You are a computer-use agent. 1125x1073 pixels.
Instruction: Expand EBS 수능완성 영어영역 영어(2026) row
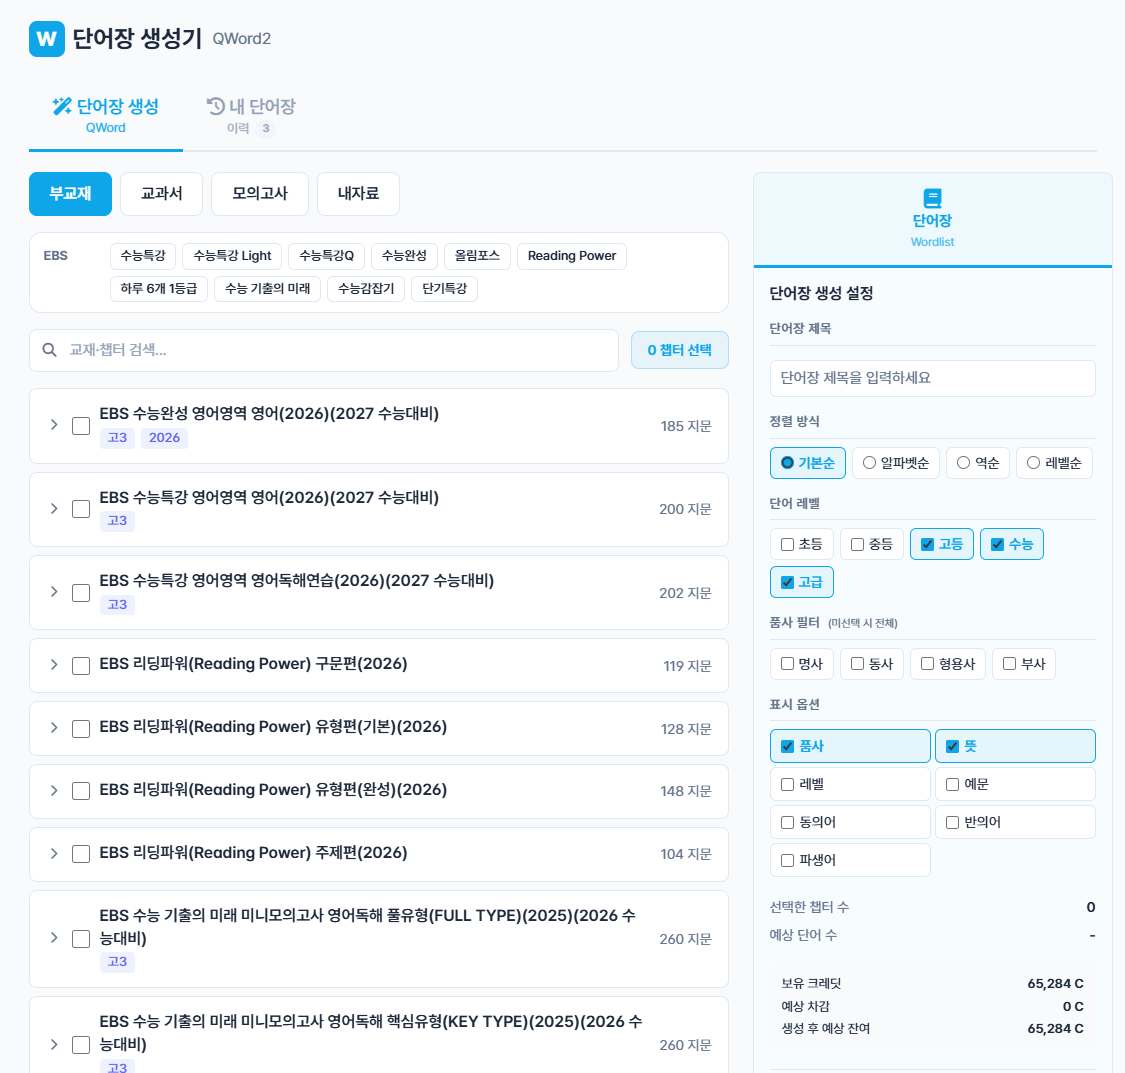pos(54,425)
